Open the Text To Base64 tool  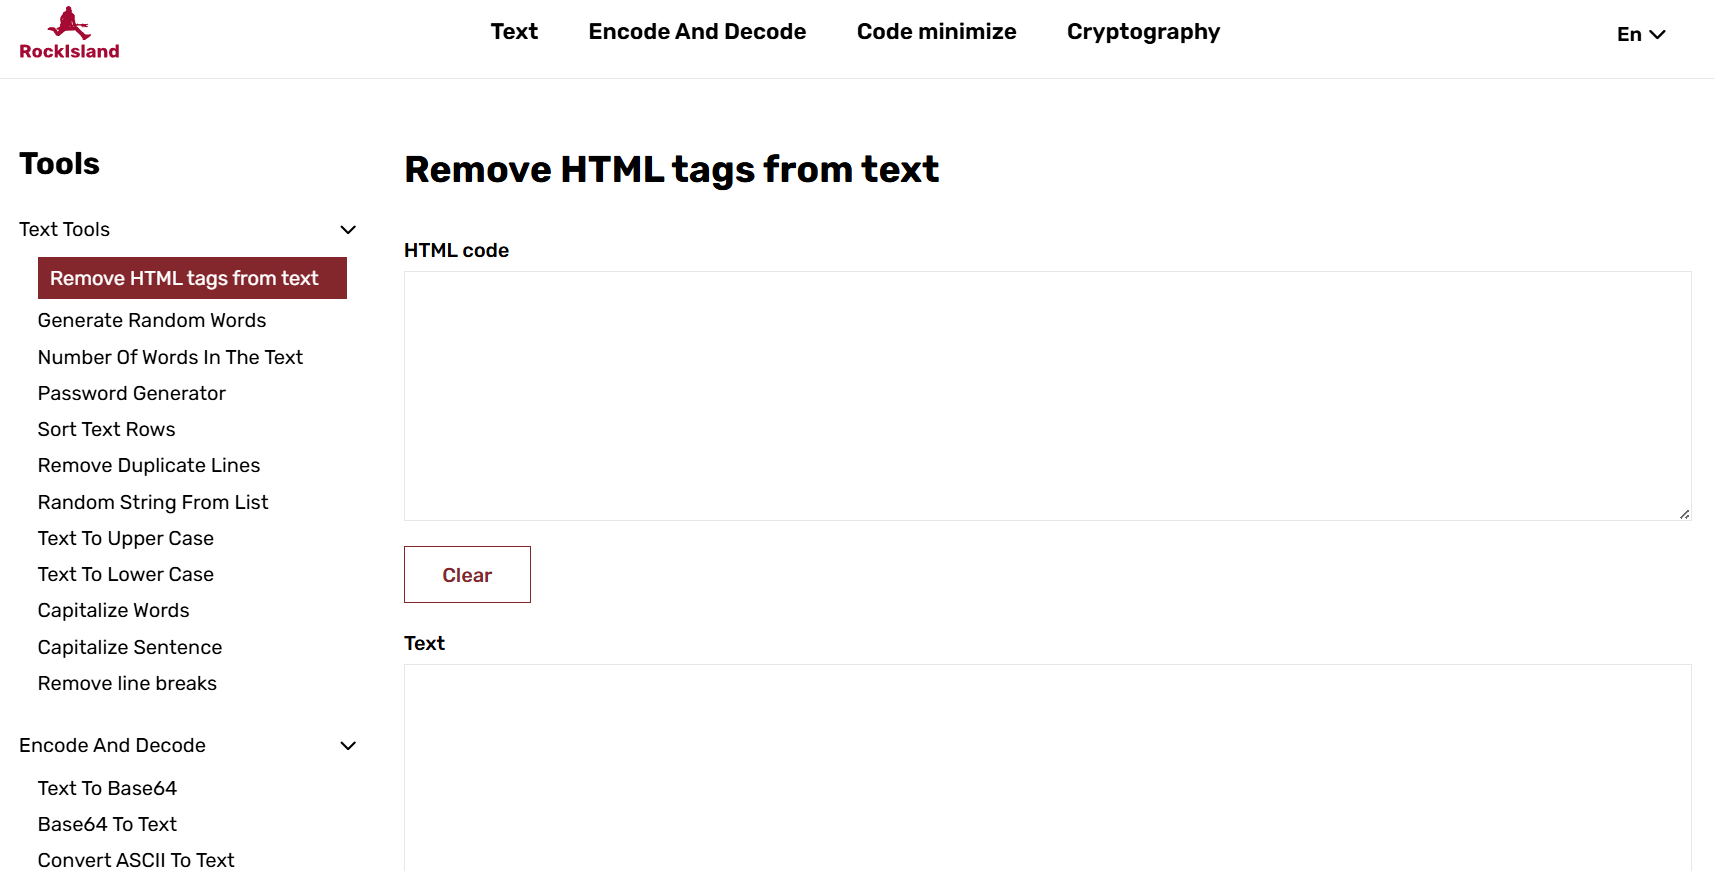tap(107, 788)
